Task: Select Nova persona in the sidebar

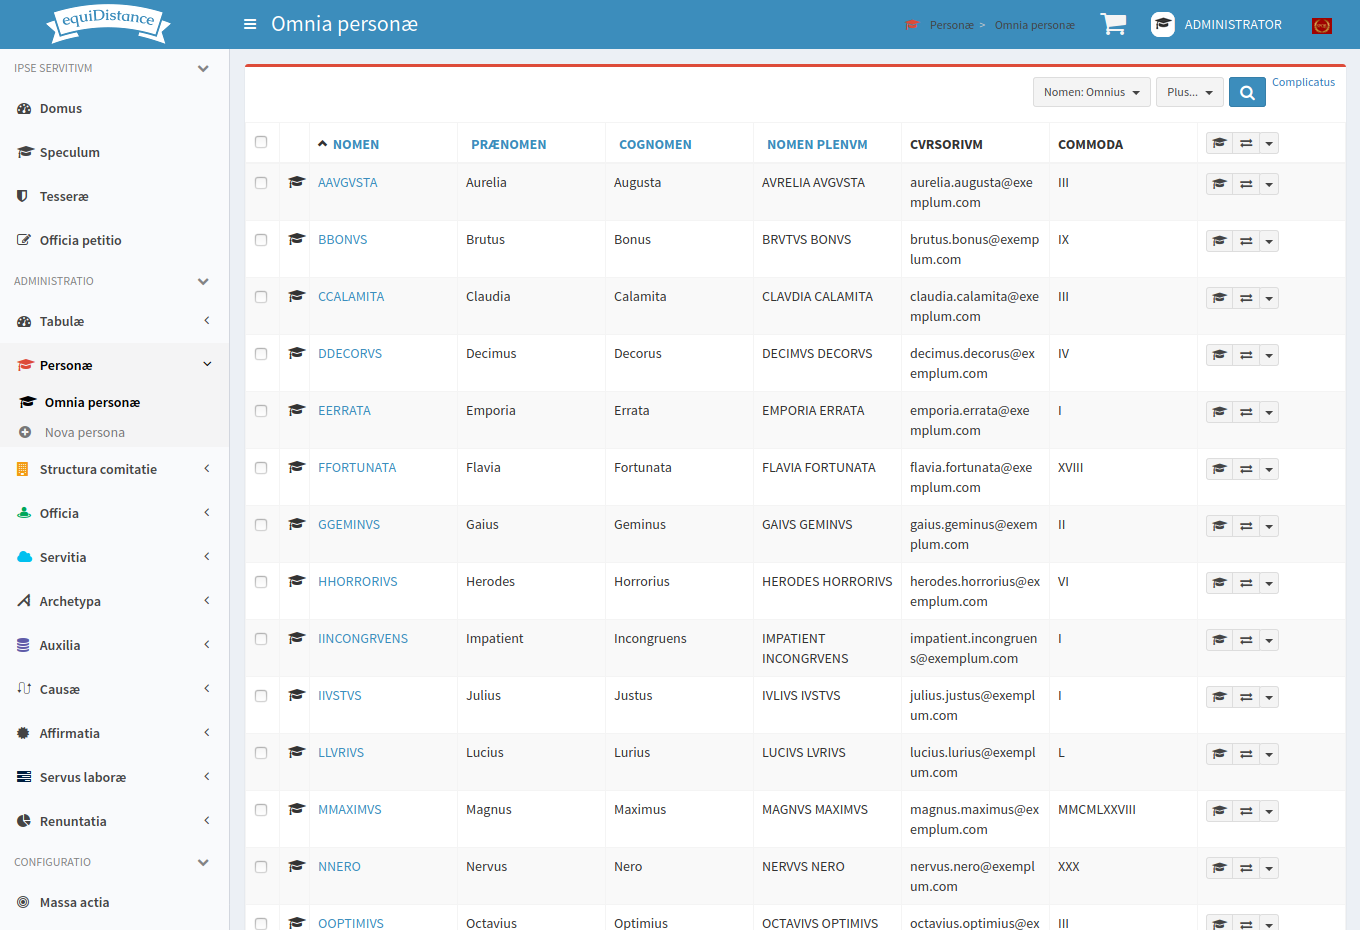Action: click(84, 432)
